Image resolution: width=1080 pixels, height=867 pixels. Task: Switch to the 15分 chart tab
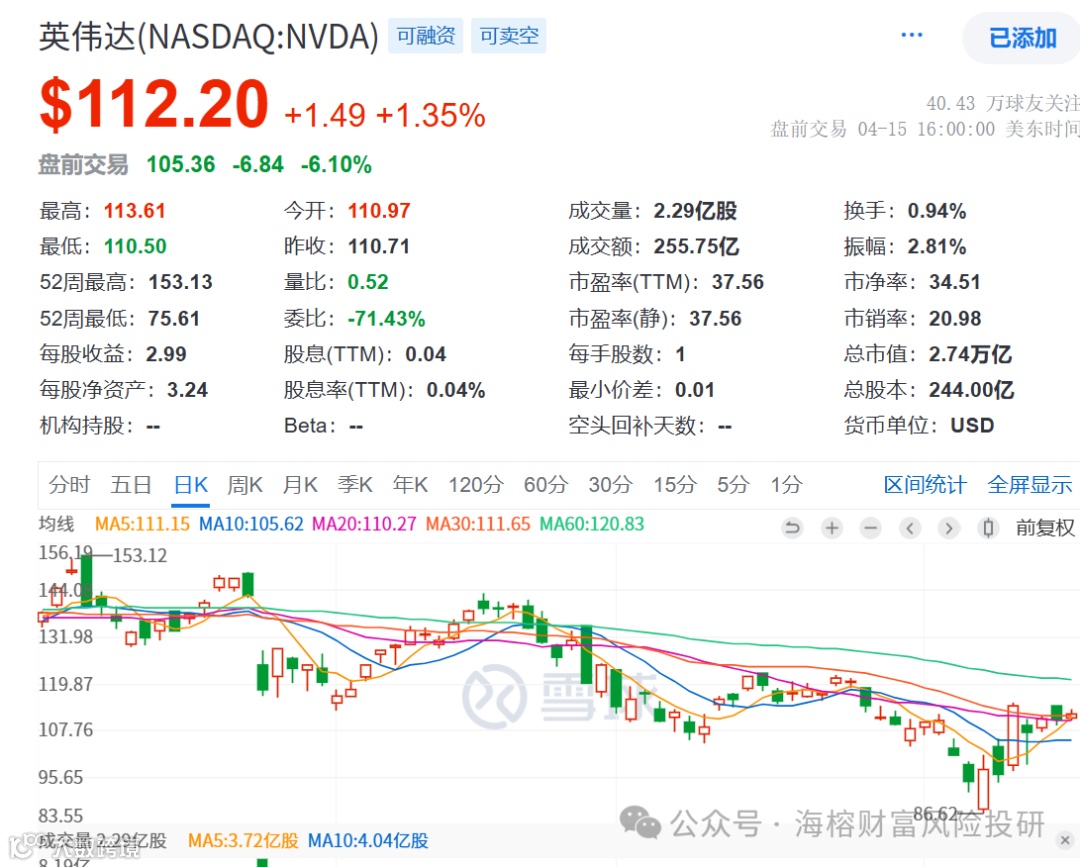[675, 485]
